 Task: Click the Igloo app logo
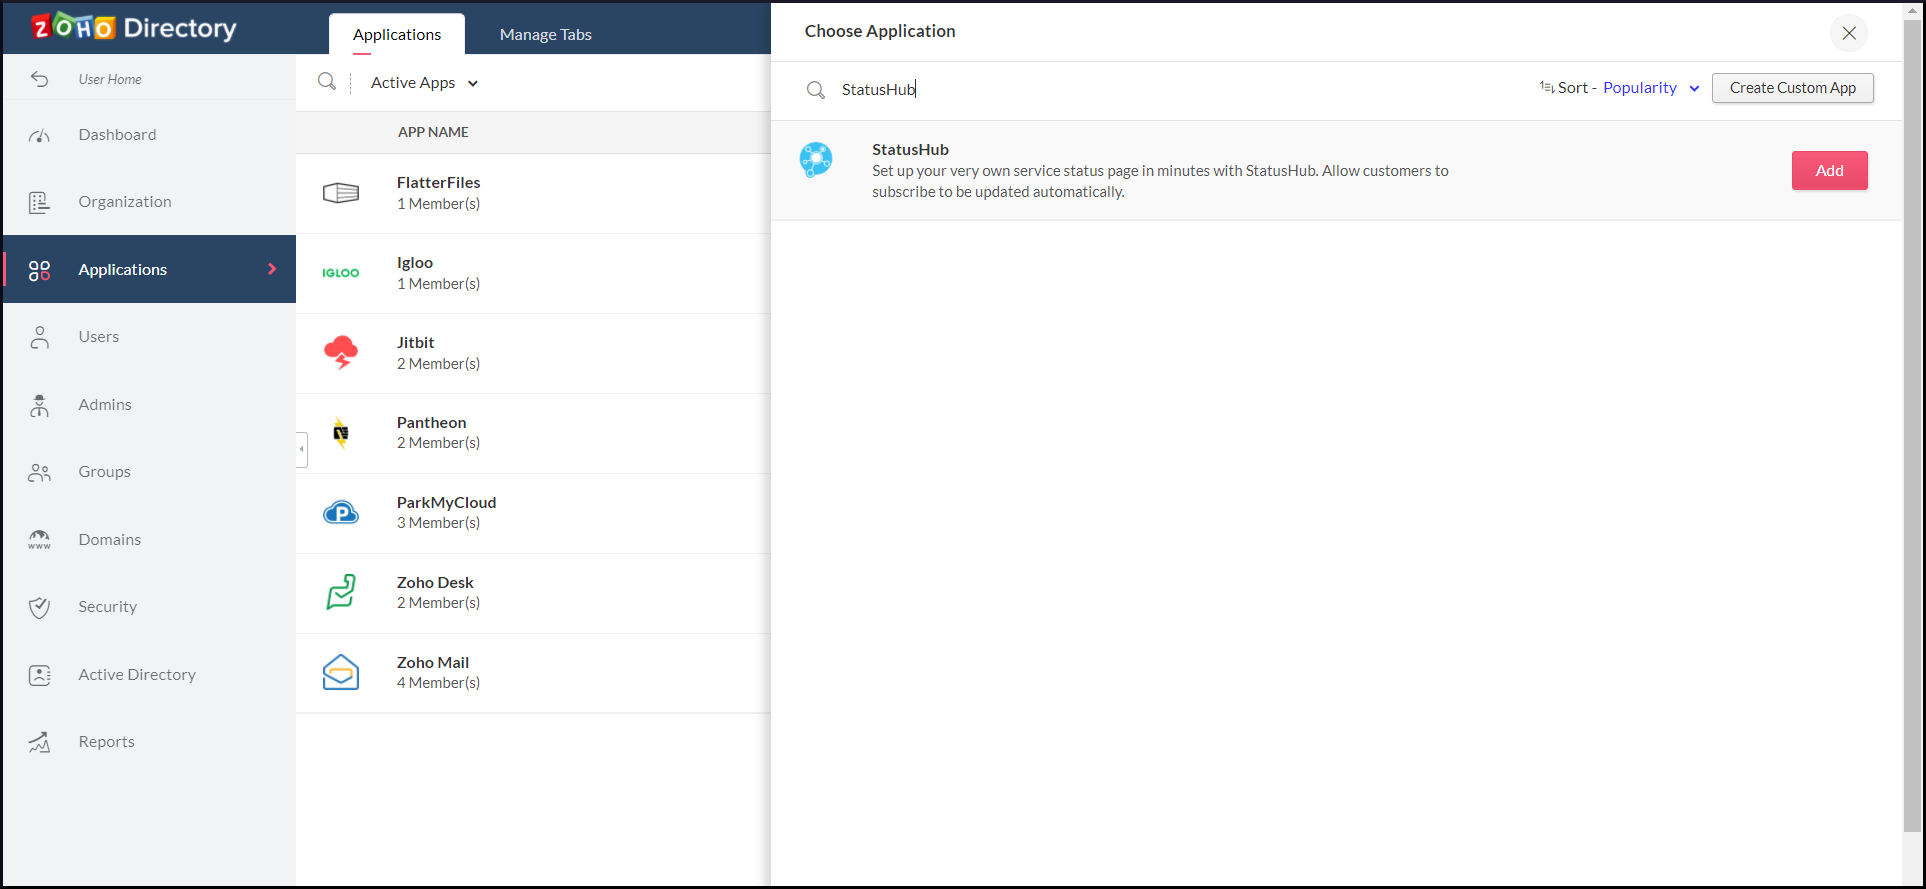tap(341, 273)
